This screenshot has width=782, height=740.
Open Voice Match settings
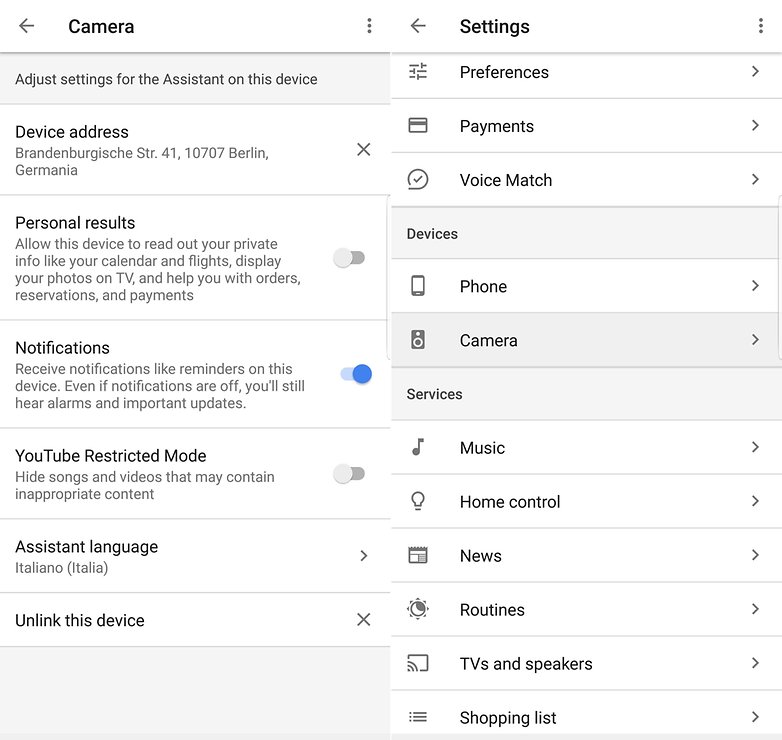point(586,180)
